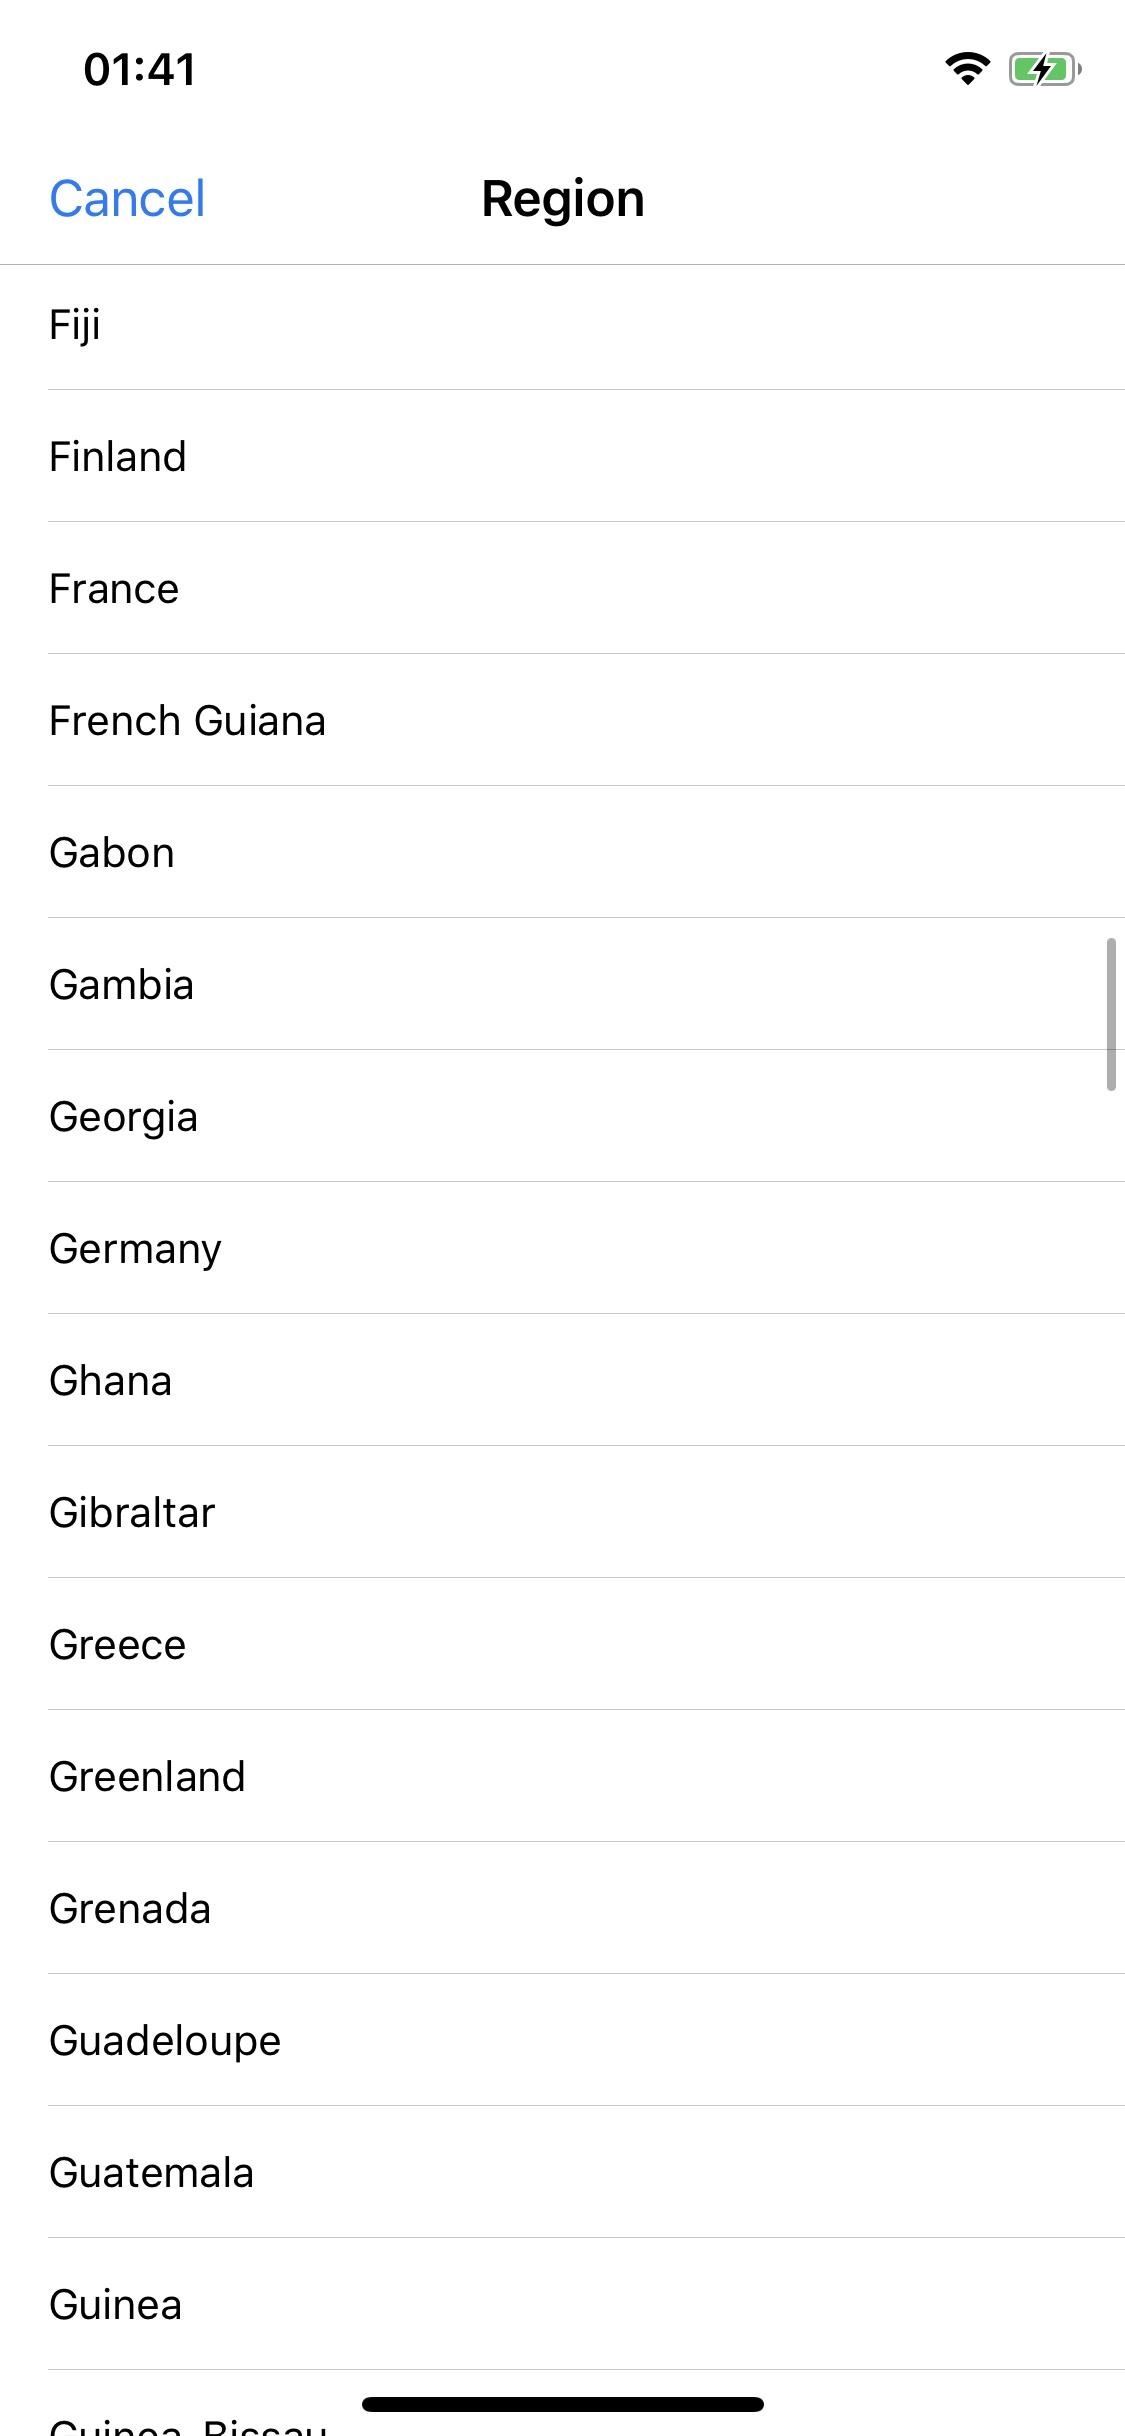Select Georgia from region list
Screen dimensions: 1125x2436
tap(562, 1117)
